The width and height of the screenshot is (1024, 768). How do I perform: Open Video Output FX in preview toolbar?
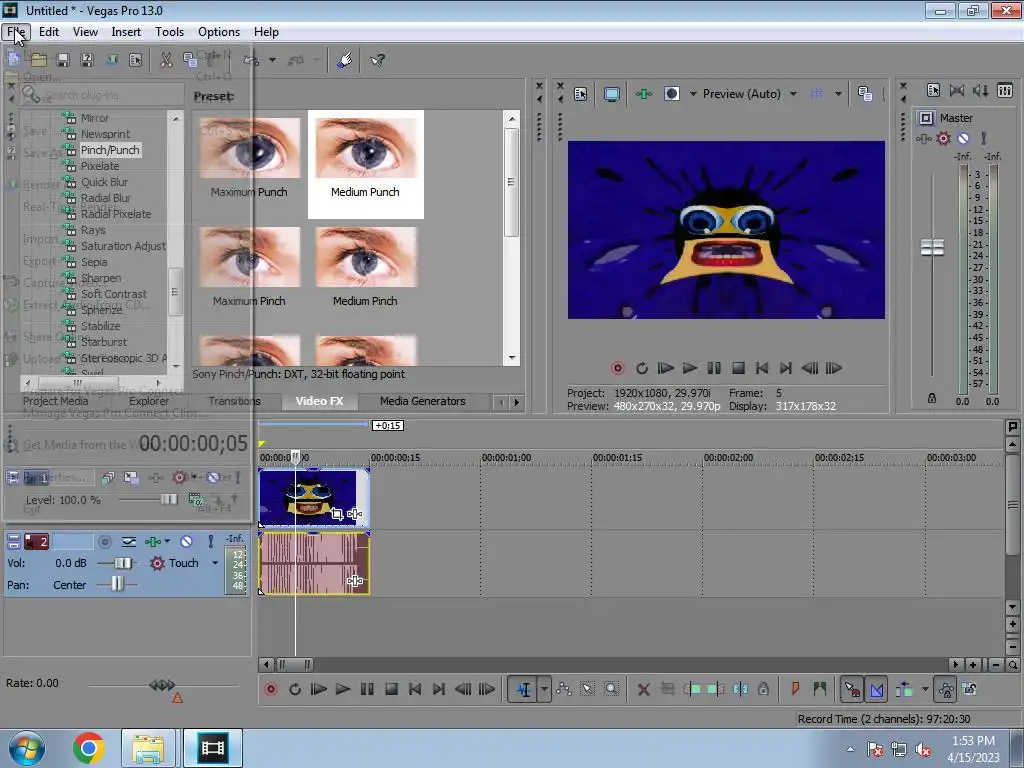pos(643,94)
